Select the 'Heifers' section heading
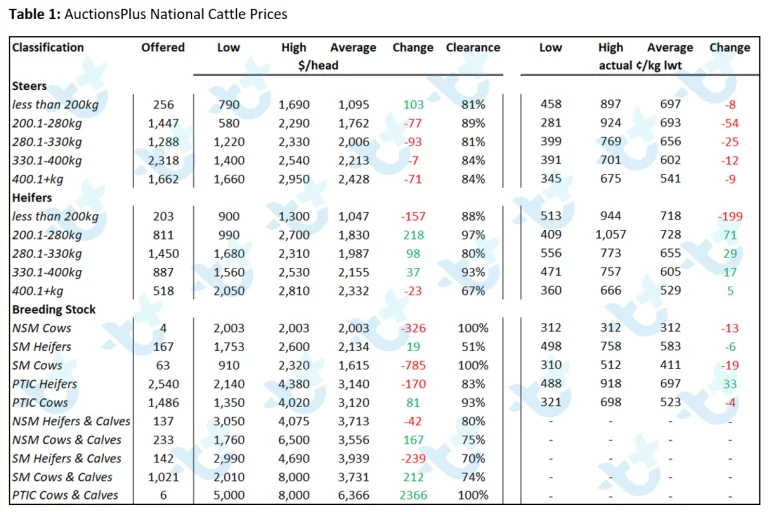The height and width of the screenshot is (512, 768). (32, 197)
